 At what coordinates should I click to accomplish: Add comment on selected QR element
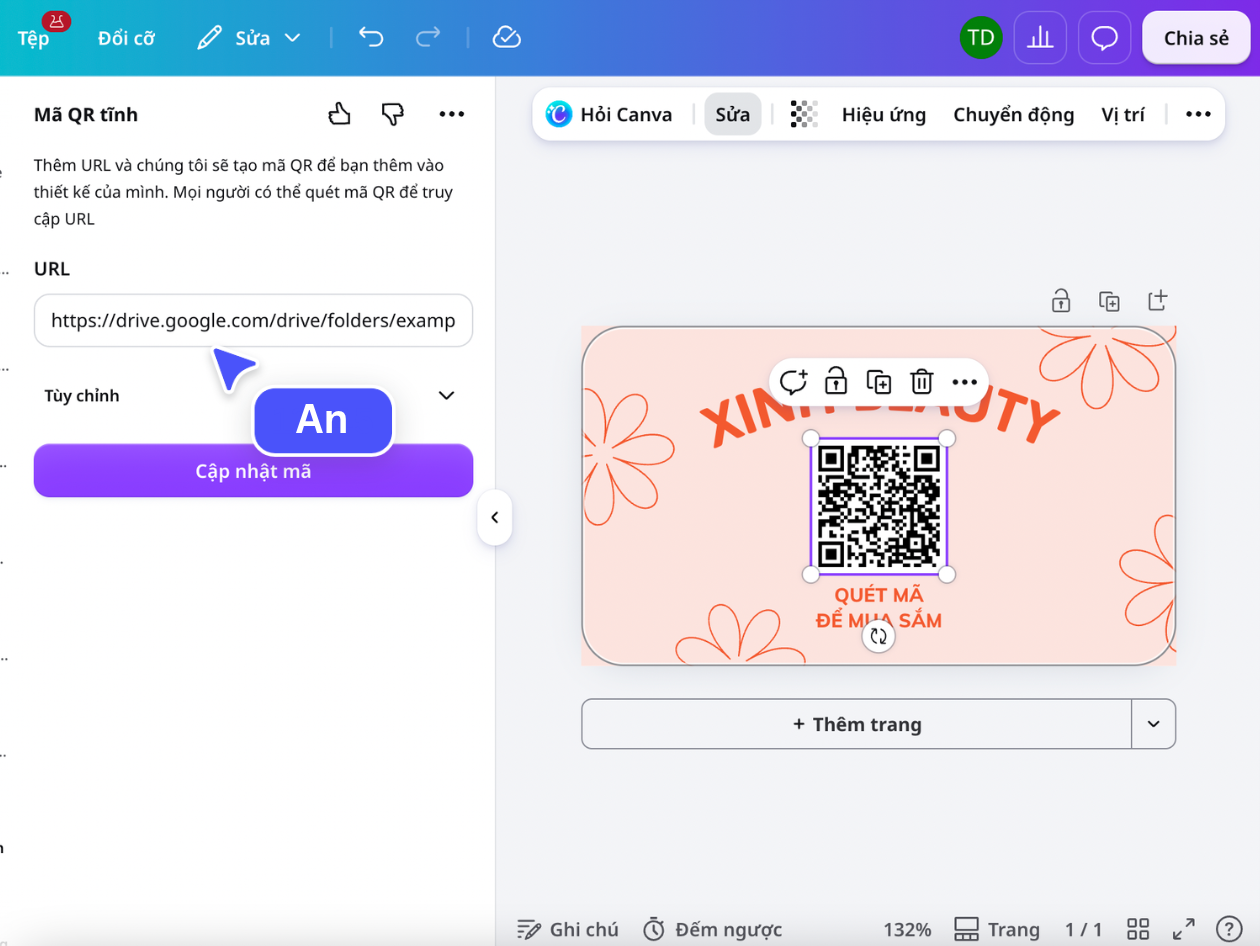pos(793,381)
